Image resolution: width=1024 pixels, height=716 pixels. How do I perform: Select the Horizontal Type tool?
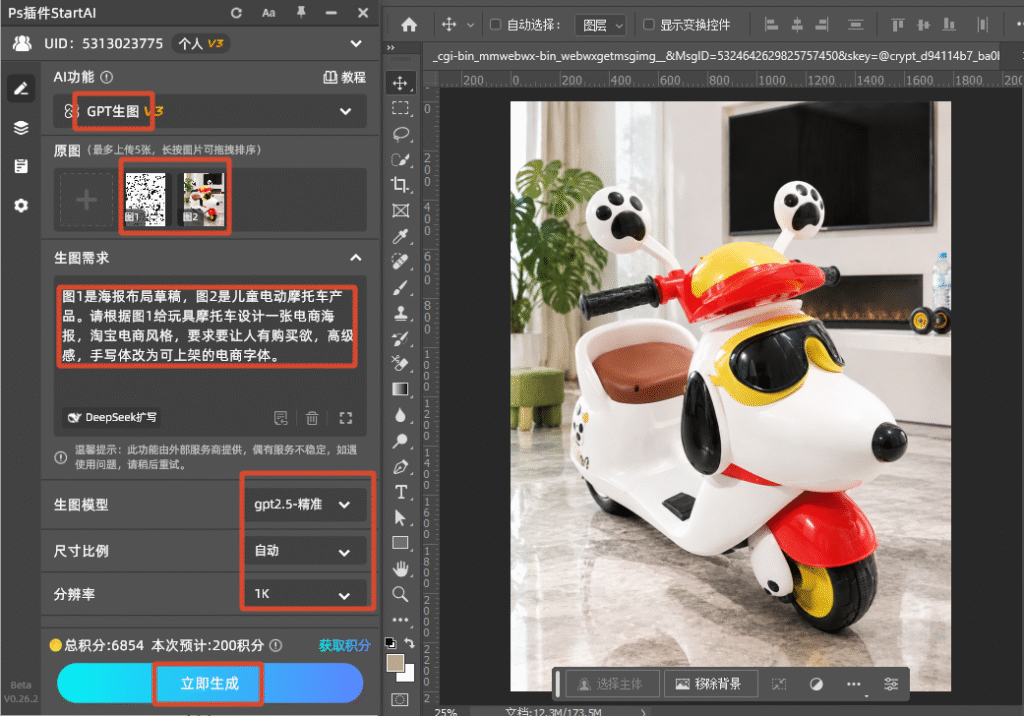click(x=400, y=492)
